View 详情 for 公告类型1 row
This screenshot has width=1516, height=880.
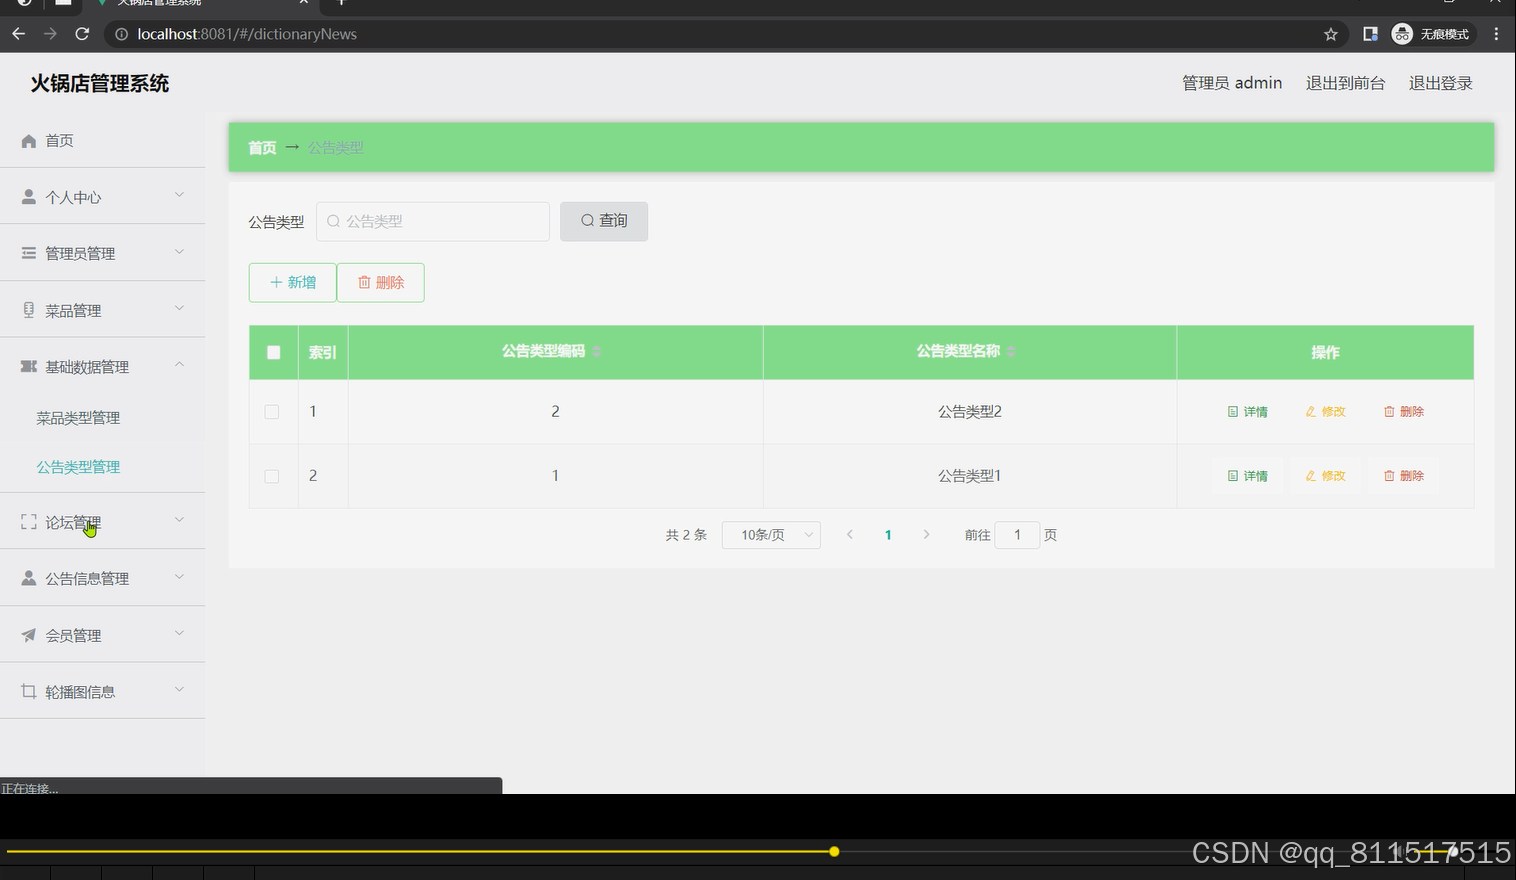coord(1248,476)
